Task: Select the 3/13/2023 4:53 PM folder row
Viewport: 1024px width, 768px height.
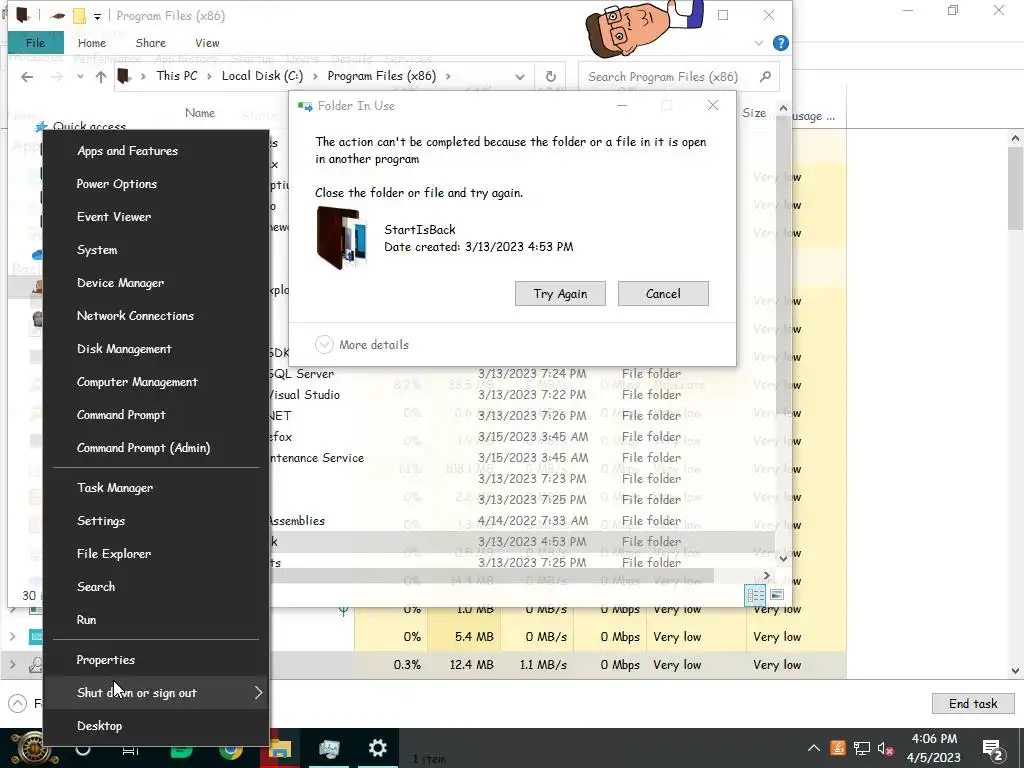Action: click(x=522, y=541)
